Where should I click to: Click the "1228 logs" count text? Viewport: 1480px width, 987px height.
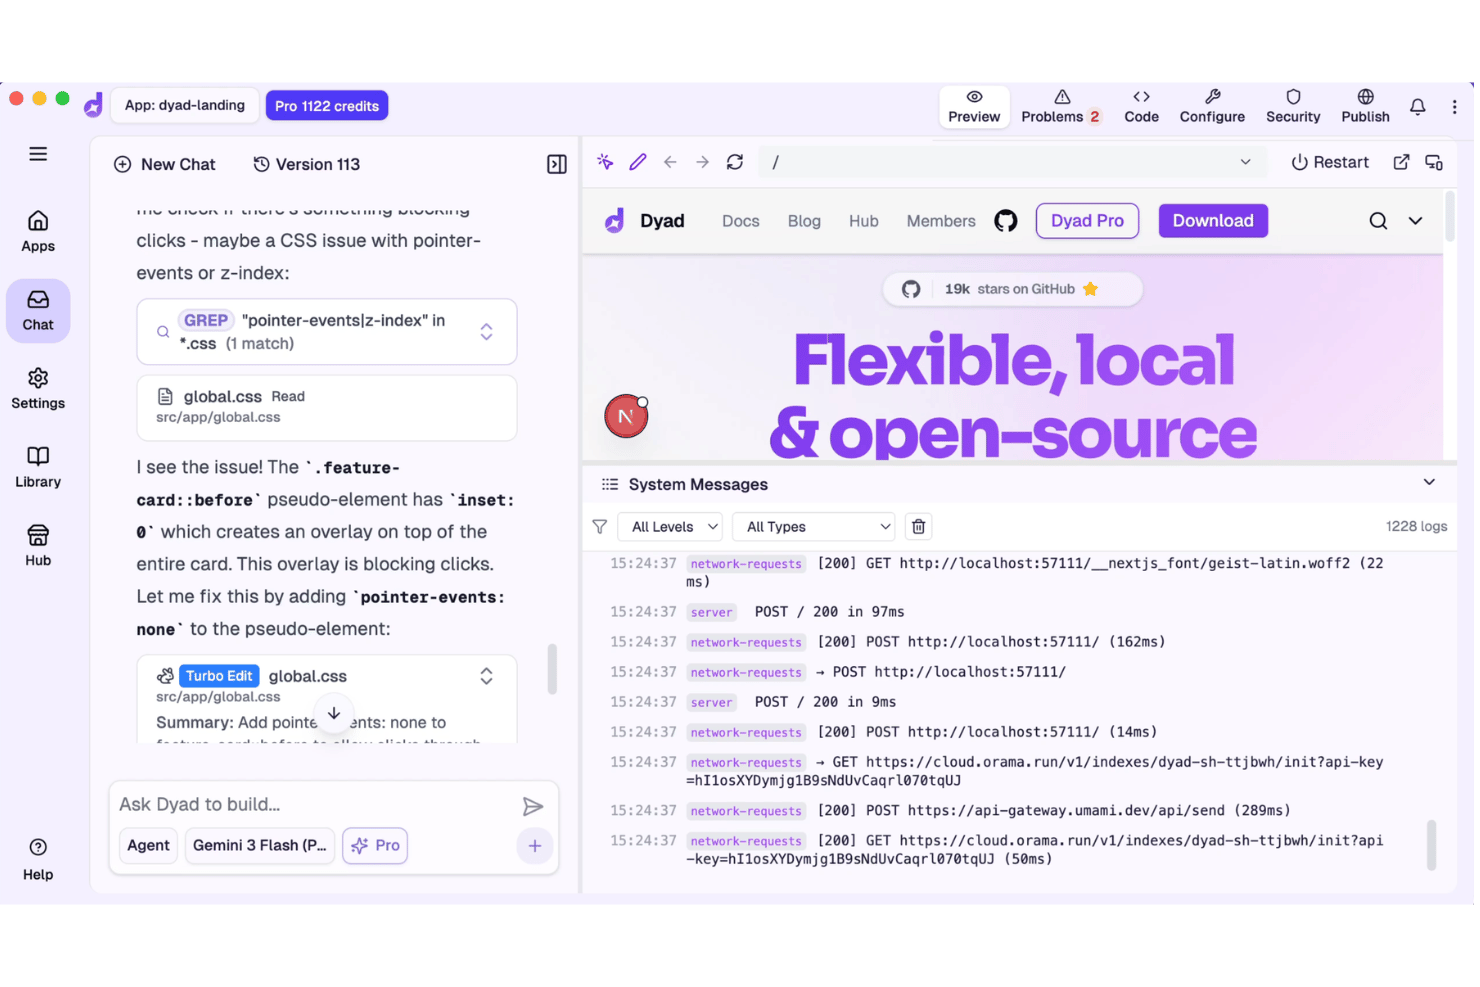pyautogui.click(x=1416, y=527)
